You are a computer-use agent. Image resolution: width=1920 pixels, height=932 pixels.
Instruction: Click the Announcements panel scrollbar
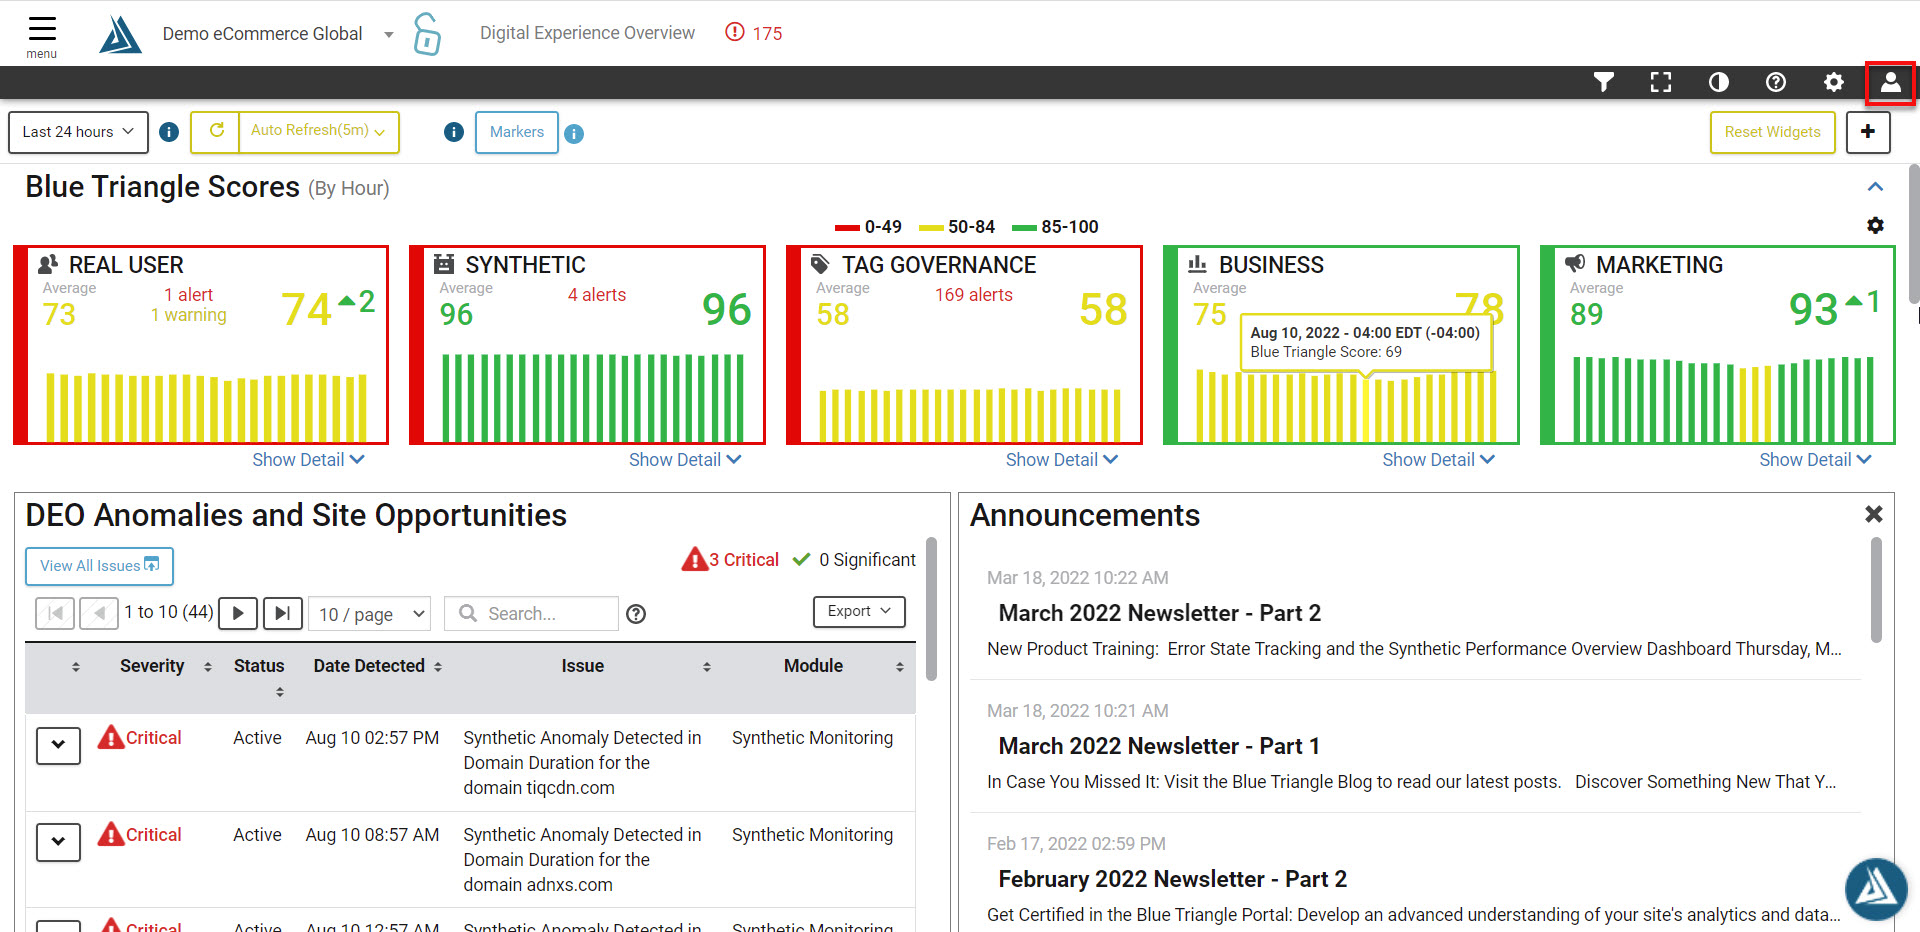[x=1876, y=590]
